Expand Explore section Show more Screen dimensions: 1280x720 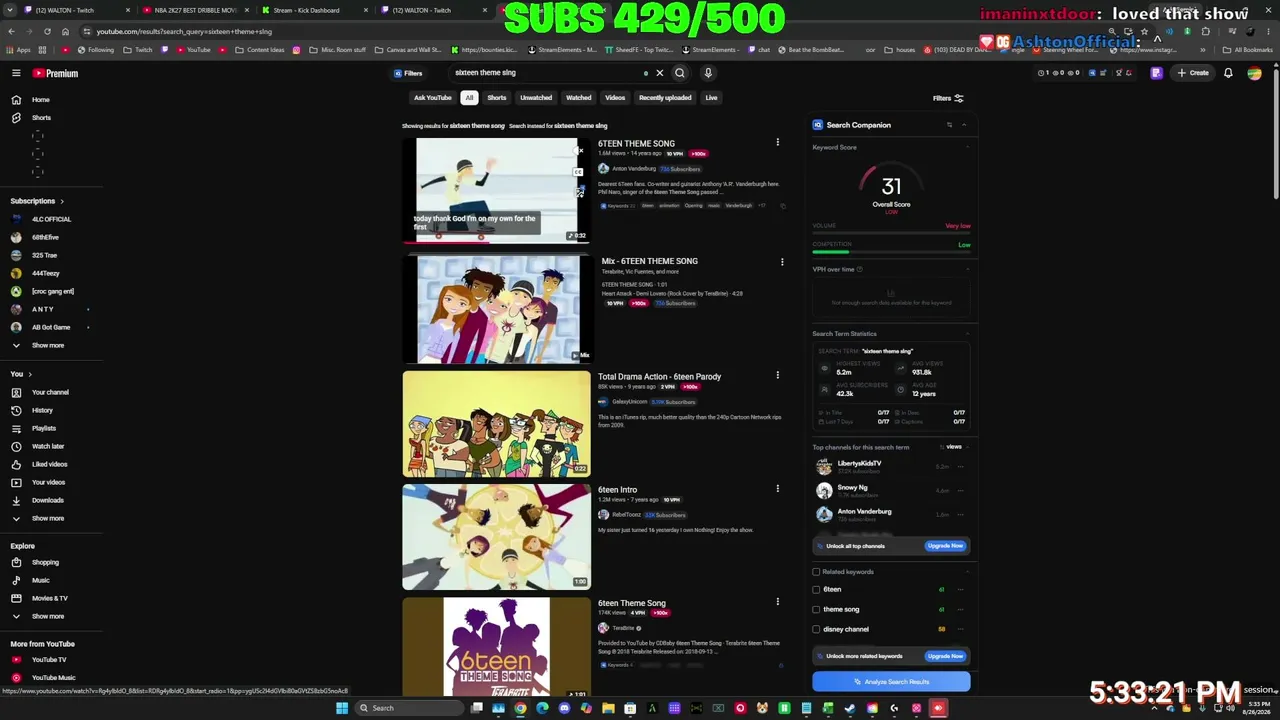(x=47, y=616)
